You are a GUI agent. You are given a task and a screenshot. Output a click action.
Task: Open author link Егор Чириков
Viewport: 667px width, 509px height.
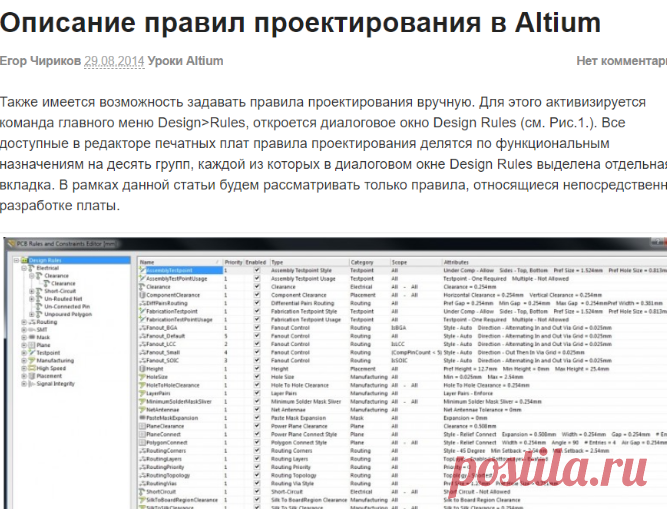coord(40,61)
